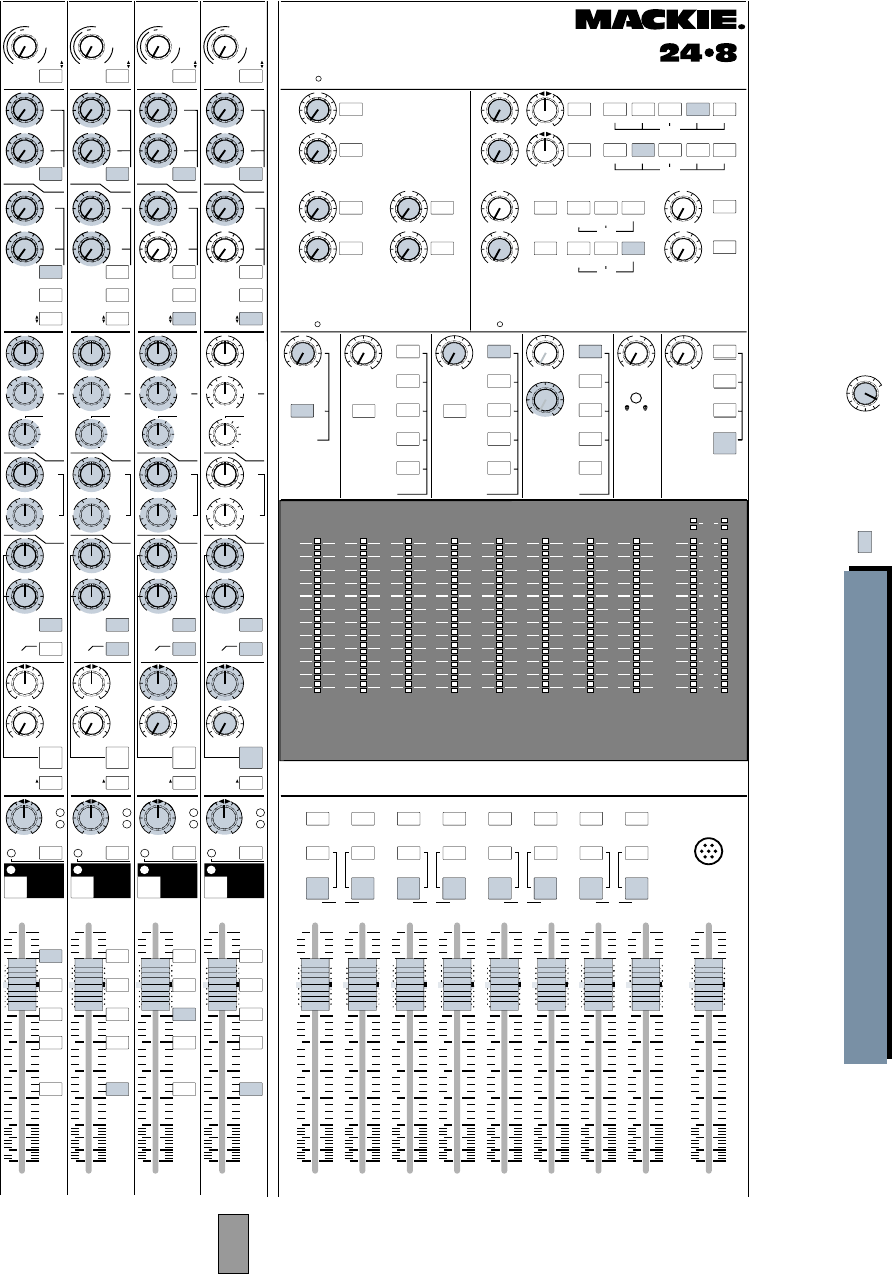Toggle the small button beneath channel two's trim knob
Image resolution: width=892 pixels, height=1274 pixels.
(x=117, y=77)
